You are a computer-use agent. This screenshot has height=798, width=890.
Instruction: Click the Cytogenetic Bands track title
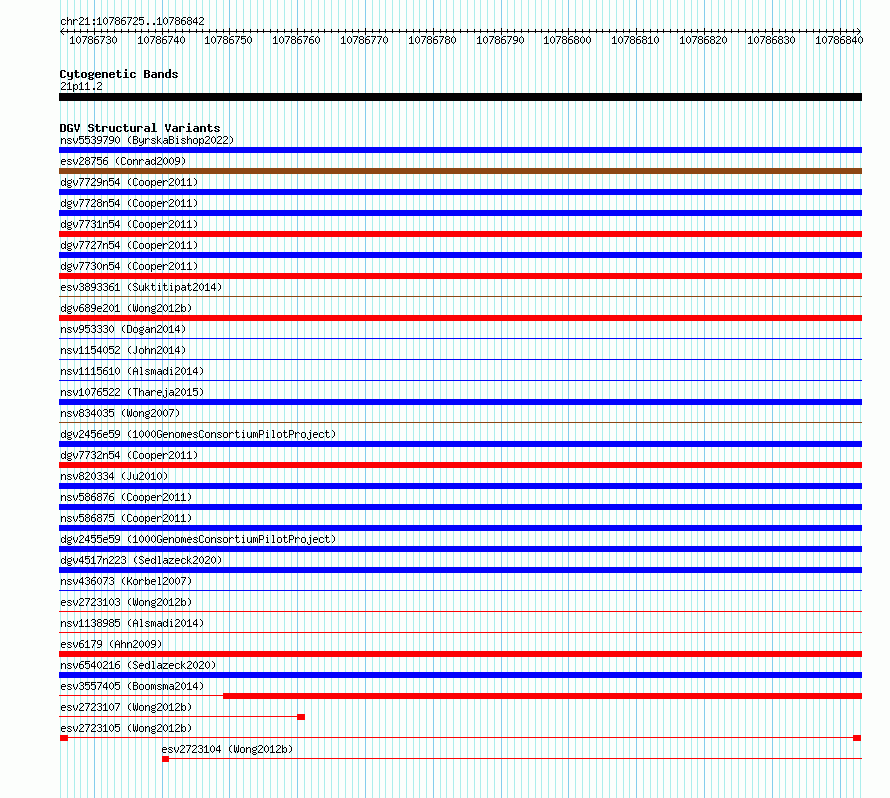(119, 74)
